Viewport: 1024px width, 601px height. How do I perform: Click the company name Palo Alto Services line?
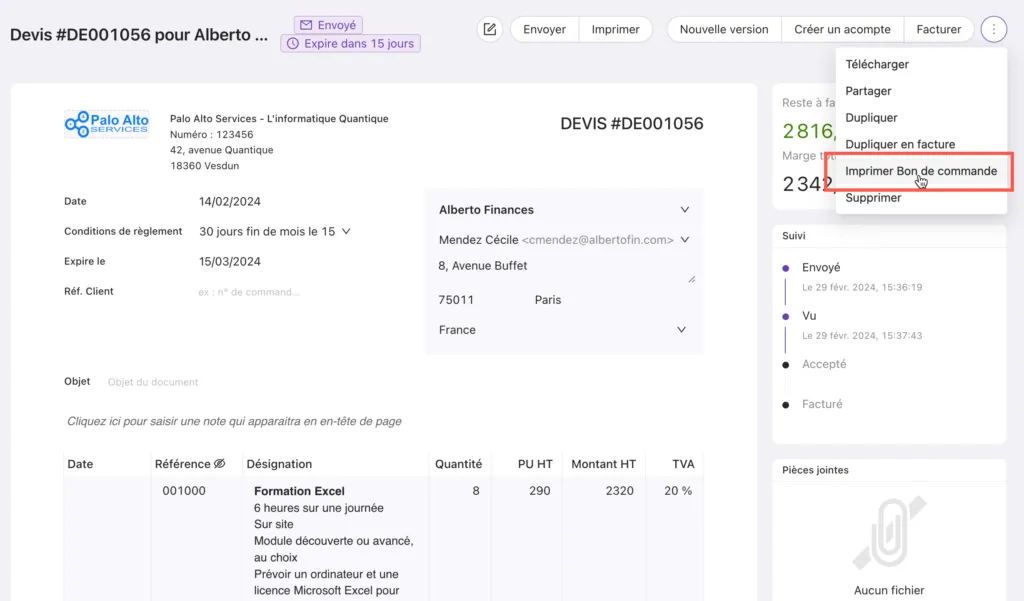(279, 118)
